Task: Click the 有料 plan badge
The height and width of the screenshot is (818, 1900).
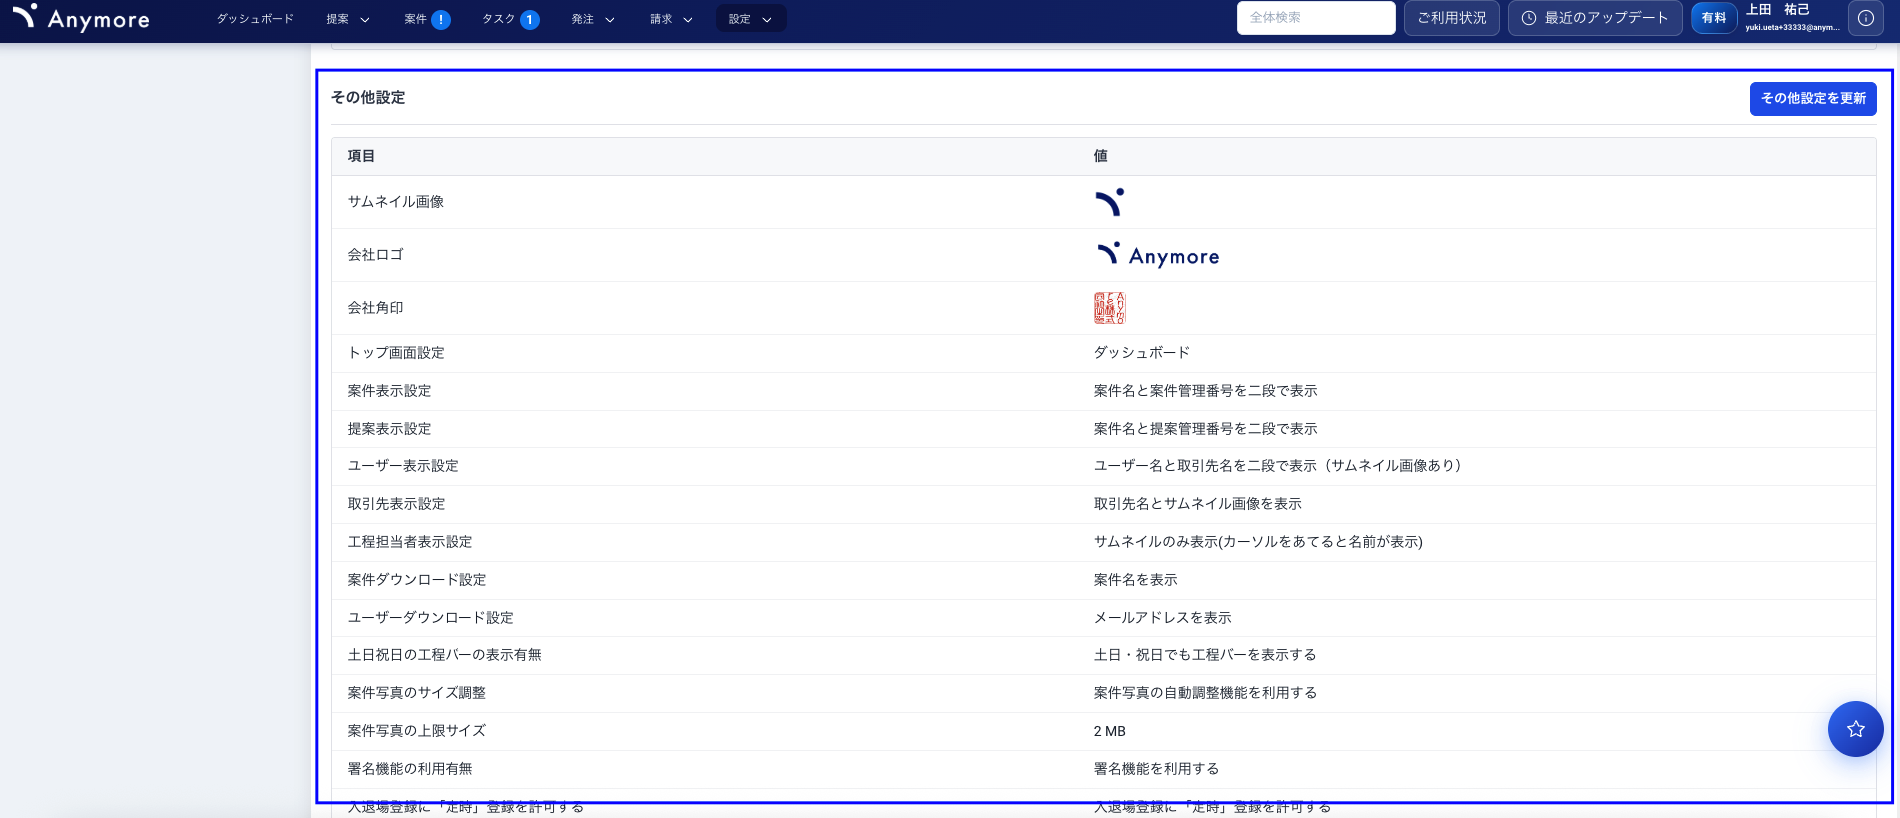Action: point(1714,18)
